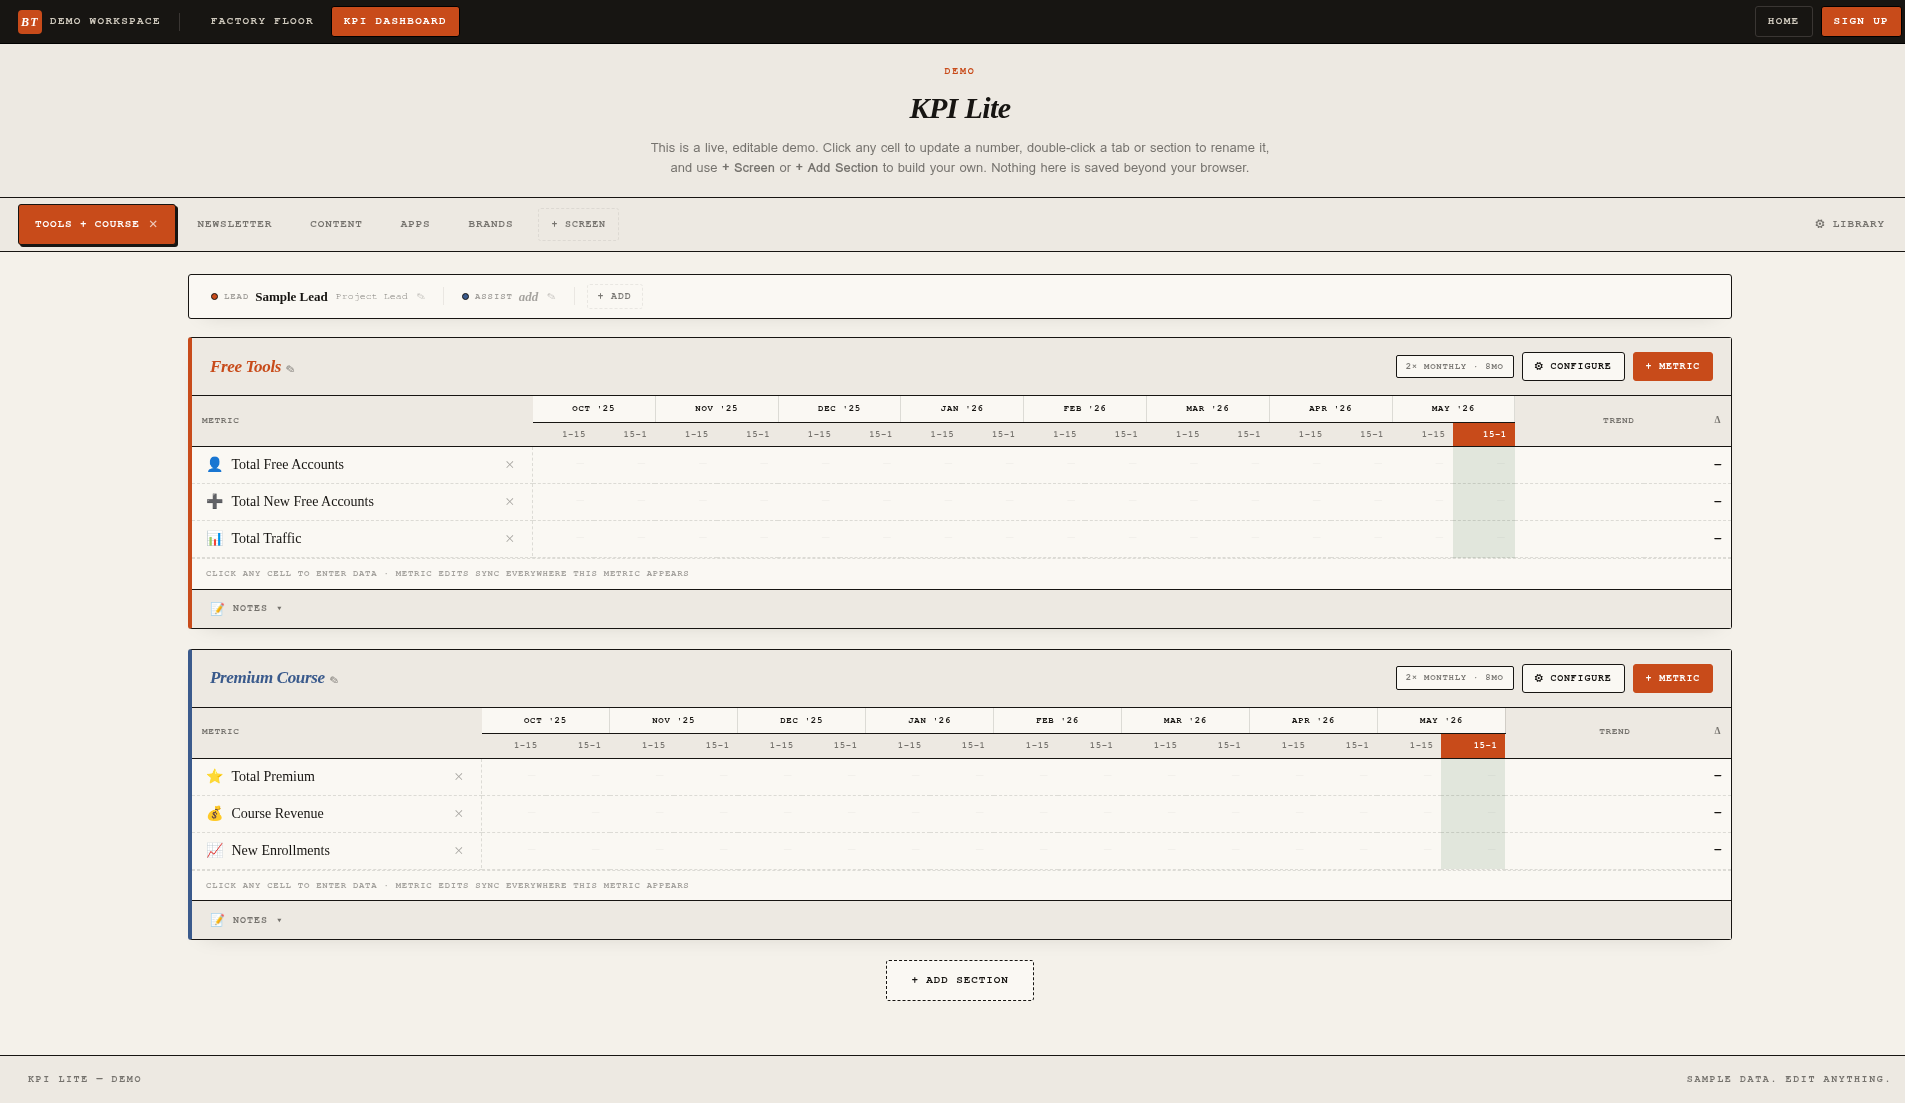1905x1103 pixels.
Task: Click the assist blue dot indicator
Action: (465, 297)
